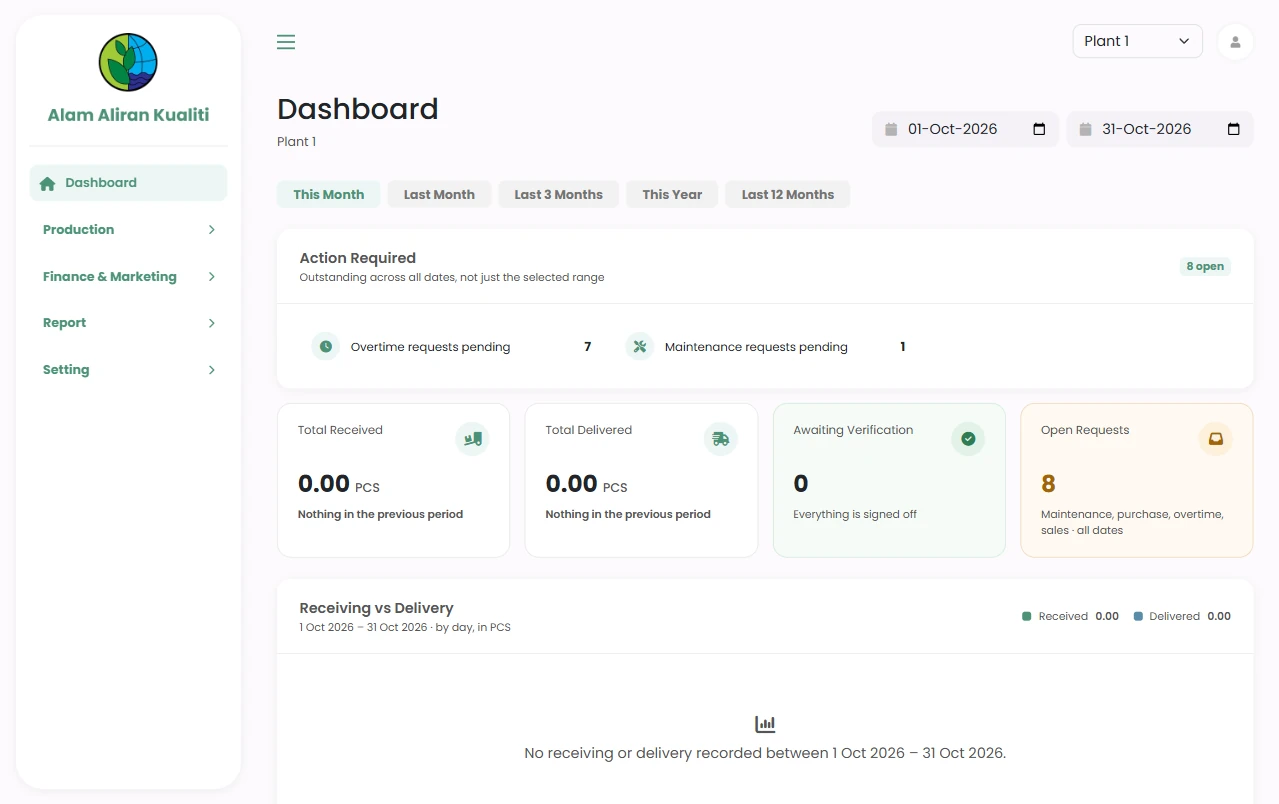Click the orange Open Requests count 8

[x=1048, y=484]
